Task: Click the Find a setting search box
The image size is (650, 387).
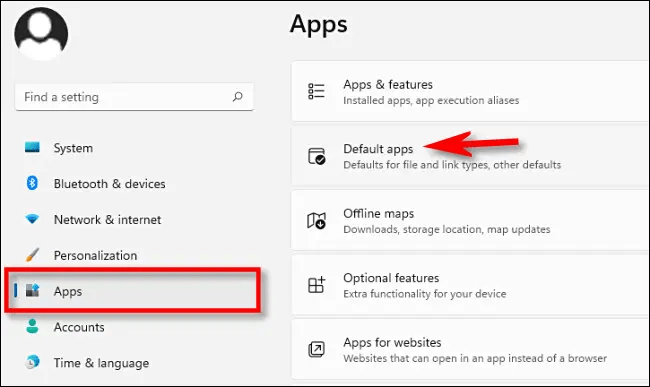Action: pos(134,97)
